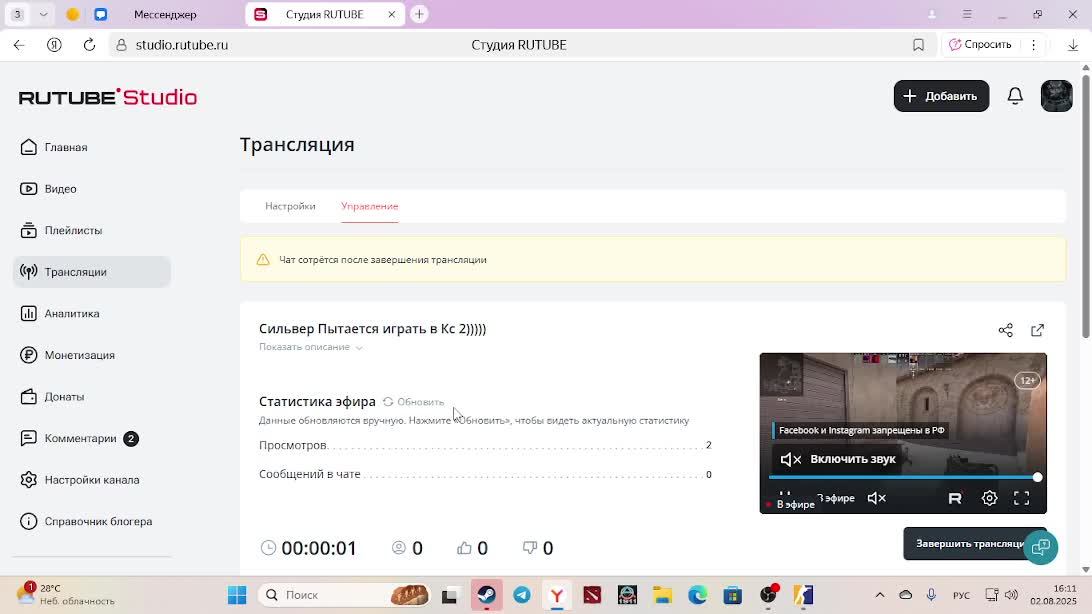
Task: Open the weather widget 28°C
Action: (67, 595)
